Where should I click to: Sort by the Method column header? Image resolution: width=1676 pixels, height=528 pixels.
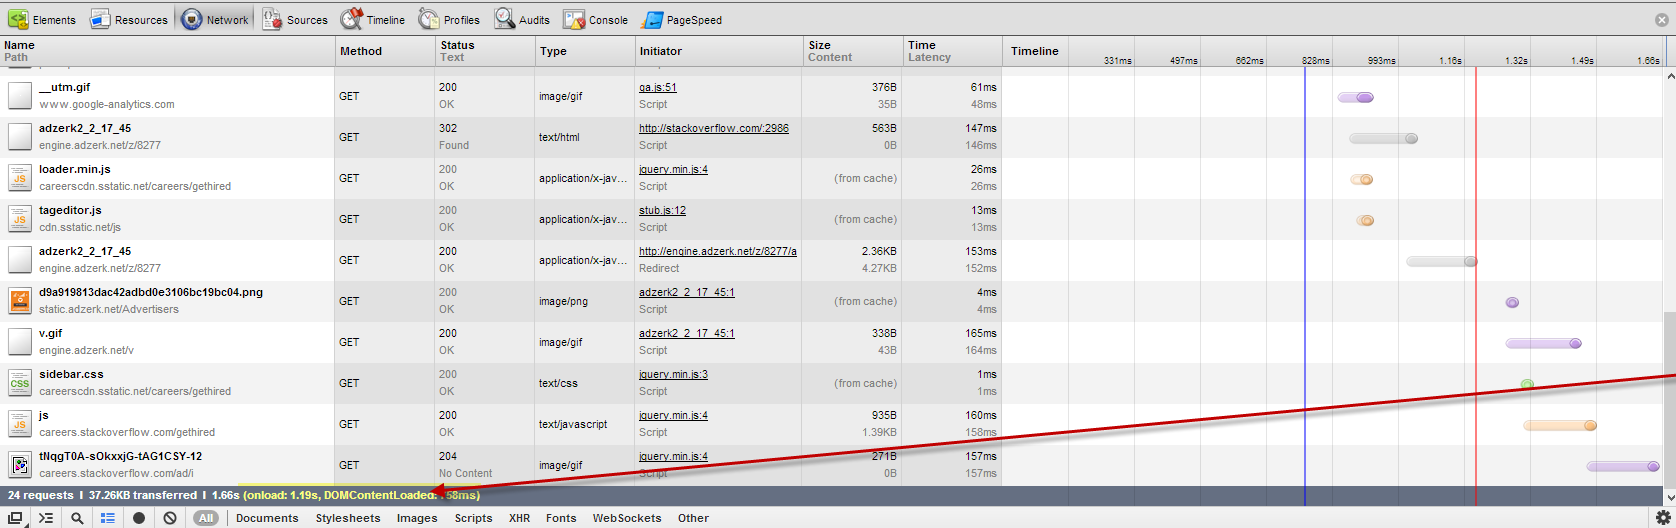[385, 51]
